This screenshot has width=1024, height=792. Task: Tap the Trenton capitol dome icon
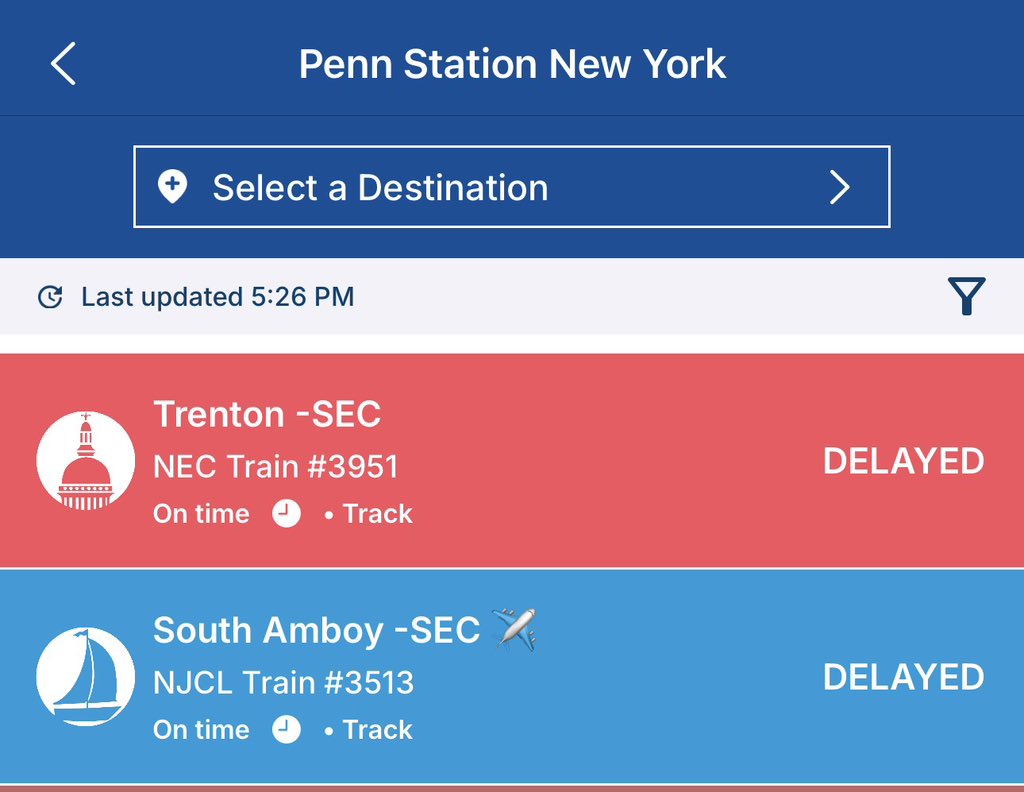pyautogui.click(x=86, y=460)
